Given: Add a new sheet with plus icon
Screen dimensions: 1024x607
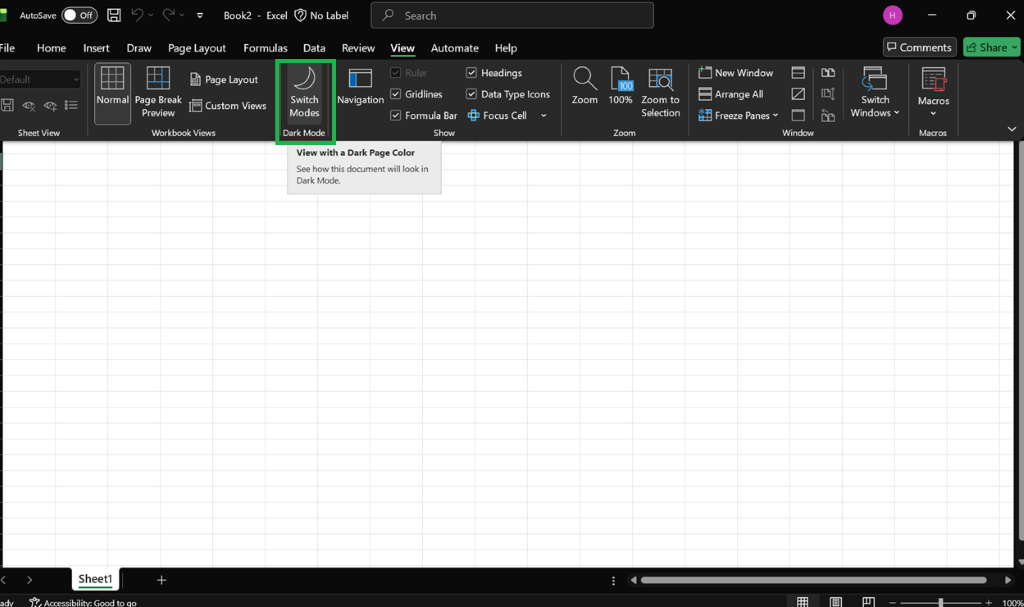Looking at the screenshot, I should point(161,580).
